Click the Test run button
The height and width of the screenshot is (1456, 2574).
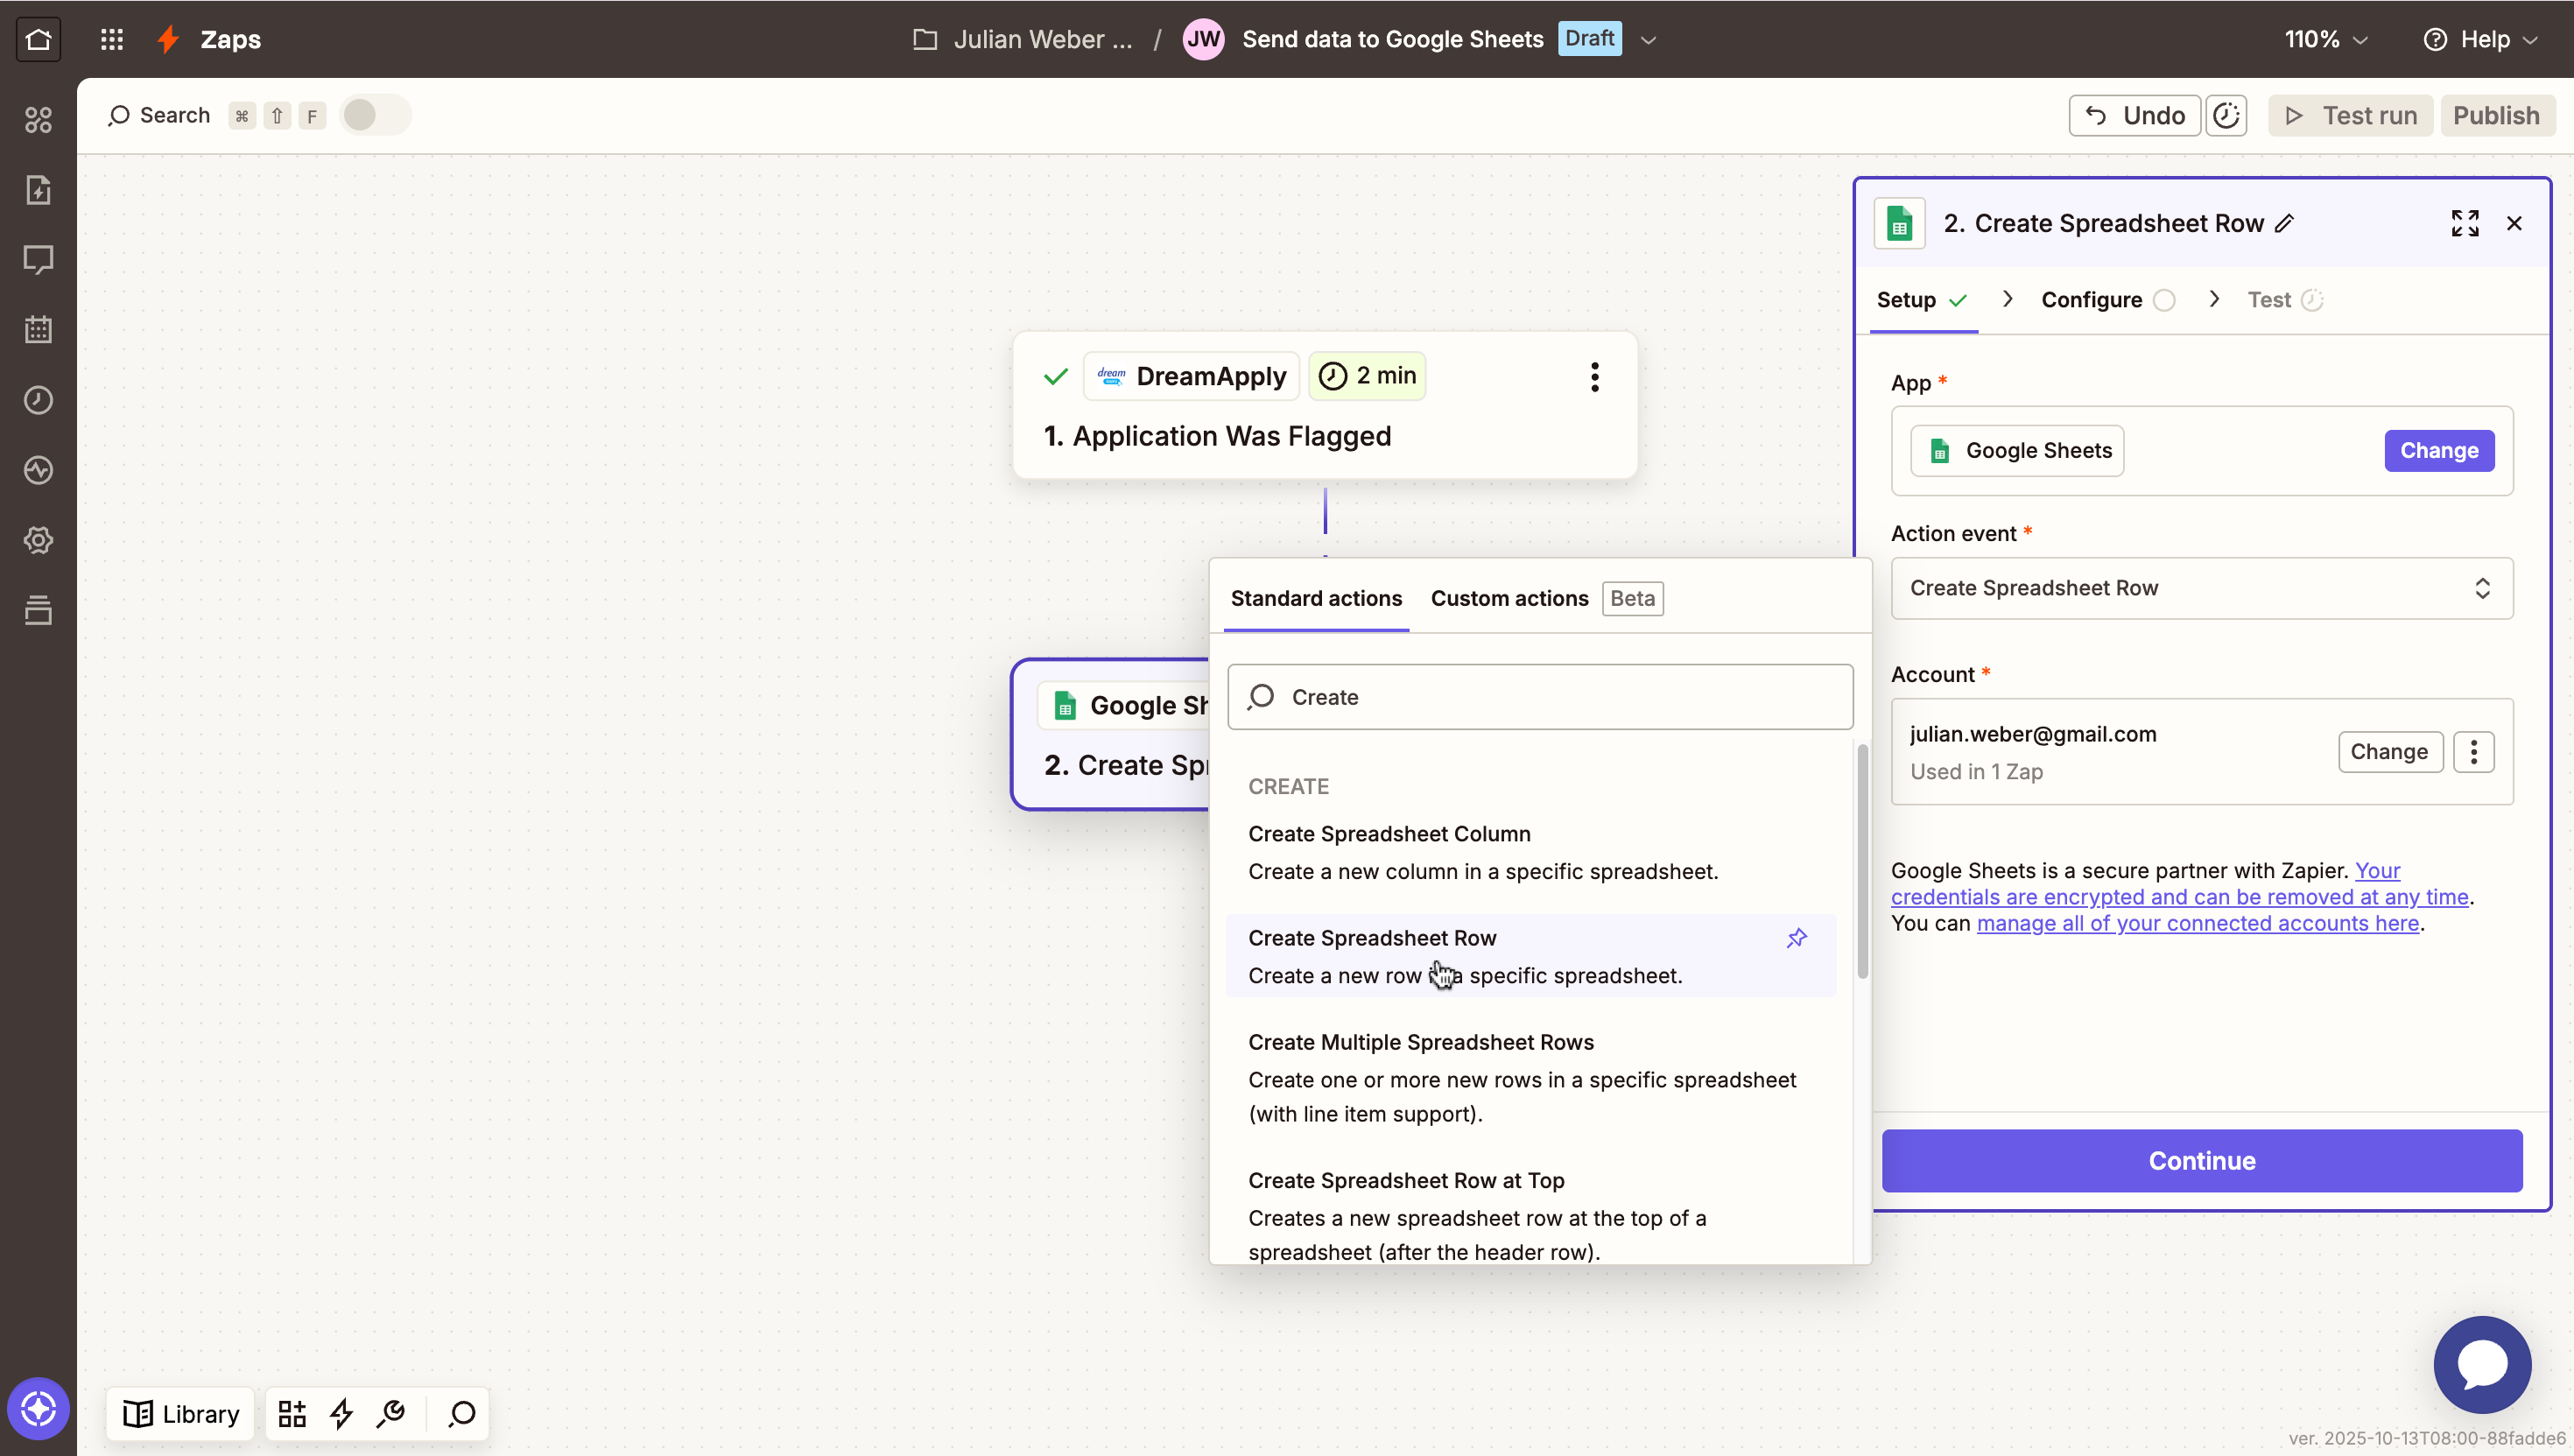(x=2350, y=115)
